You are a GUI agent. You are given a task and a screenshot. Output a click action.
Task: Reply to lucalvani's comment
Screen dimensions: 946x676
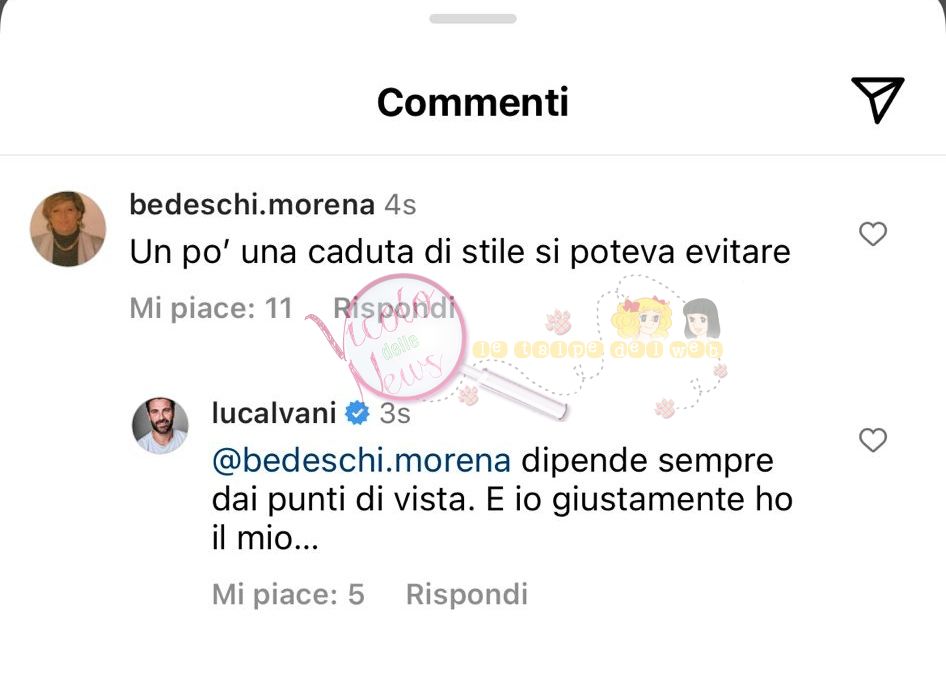[467, 594]
